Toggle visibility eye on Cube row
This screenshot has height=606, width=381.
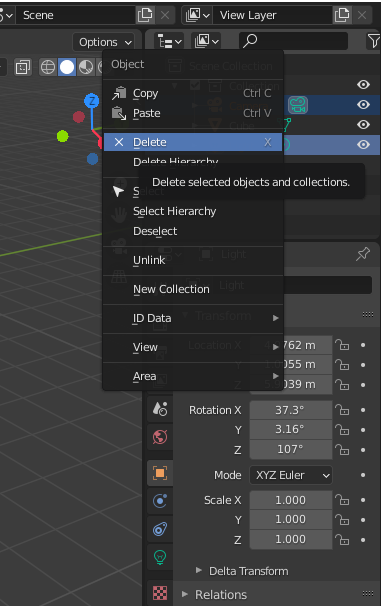point(363,125)
